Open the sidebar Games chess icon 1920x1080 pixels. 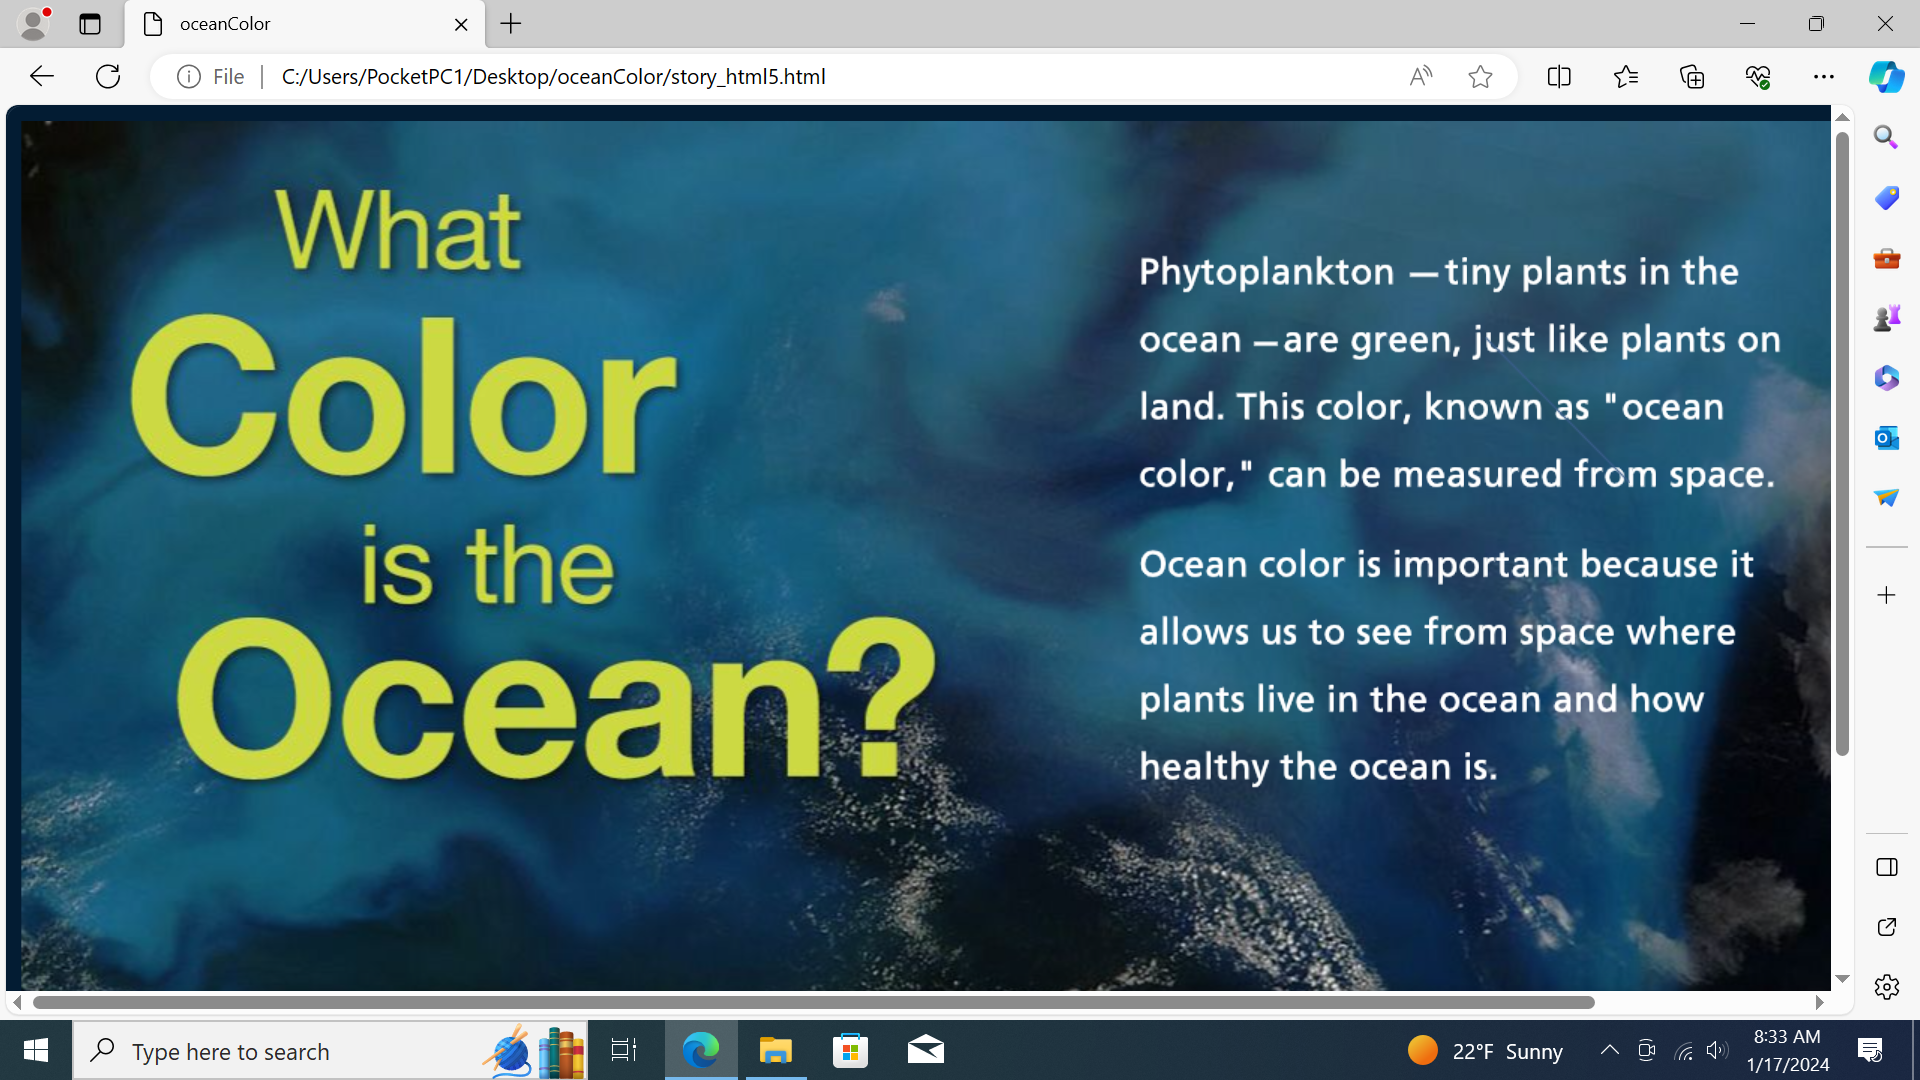[1886, 318]
